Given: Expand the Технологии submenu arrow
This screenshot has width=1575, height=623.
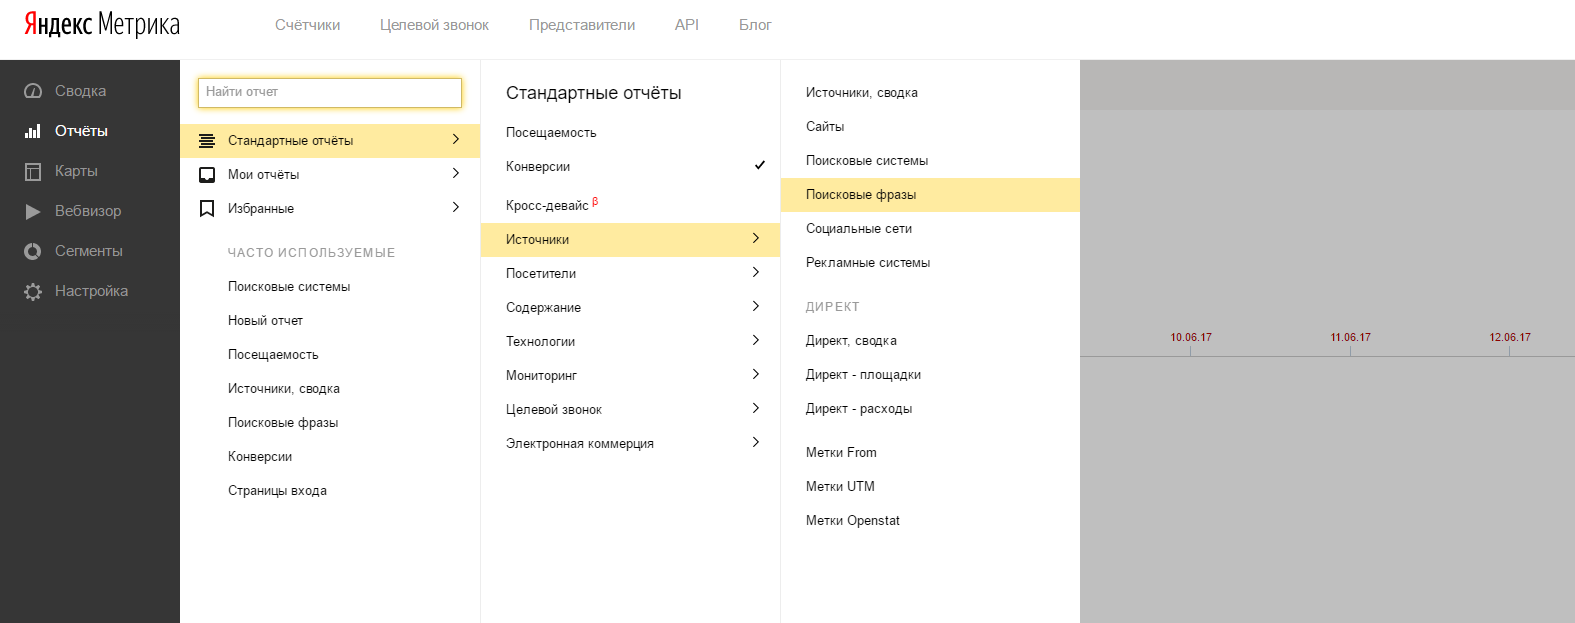Looking at the screenshot, I should [x=756, y=340].
